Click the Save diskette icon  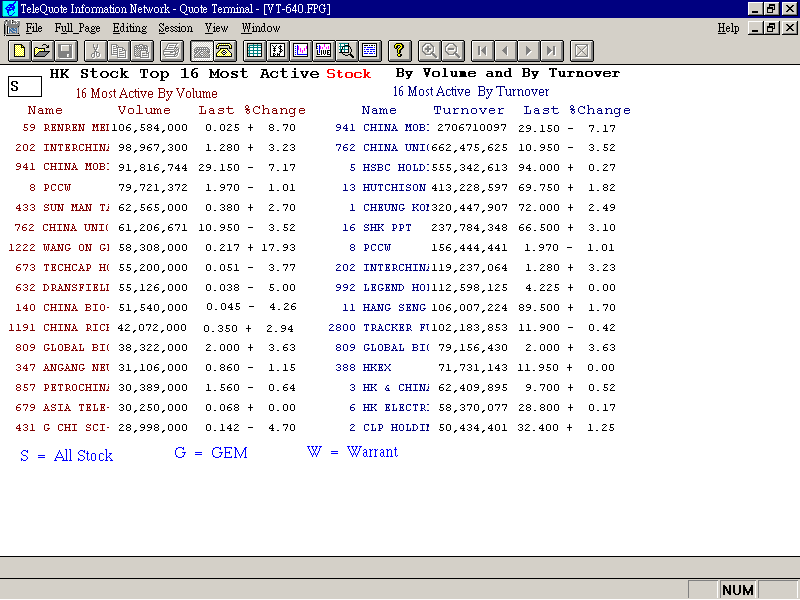(x=65, y=51)
